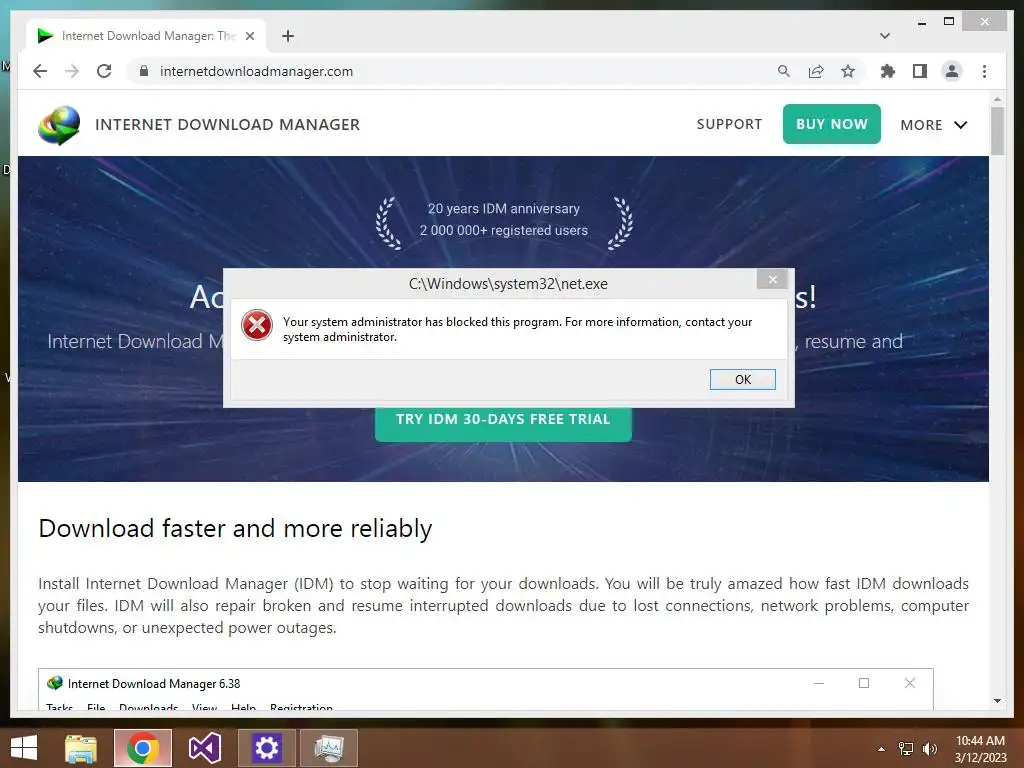Screen dimensions: 1024x768
Task: Expand the tab search chevron
Action: (885, 36)
